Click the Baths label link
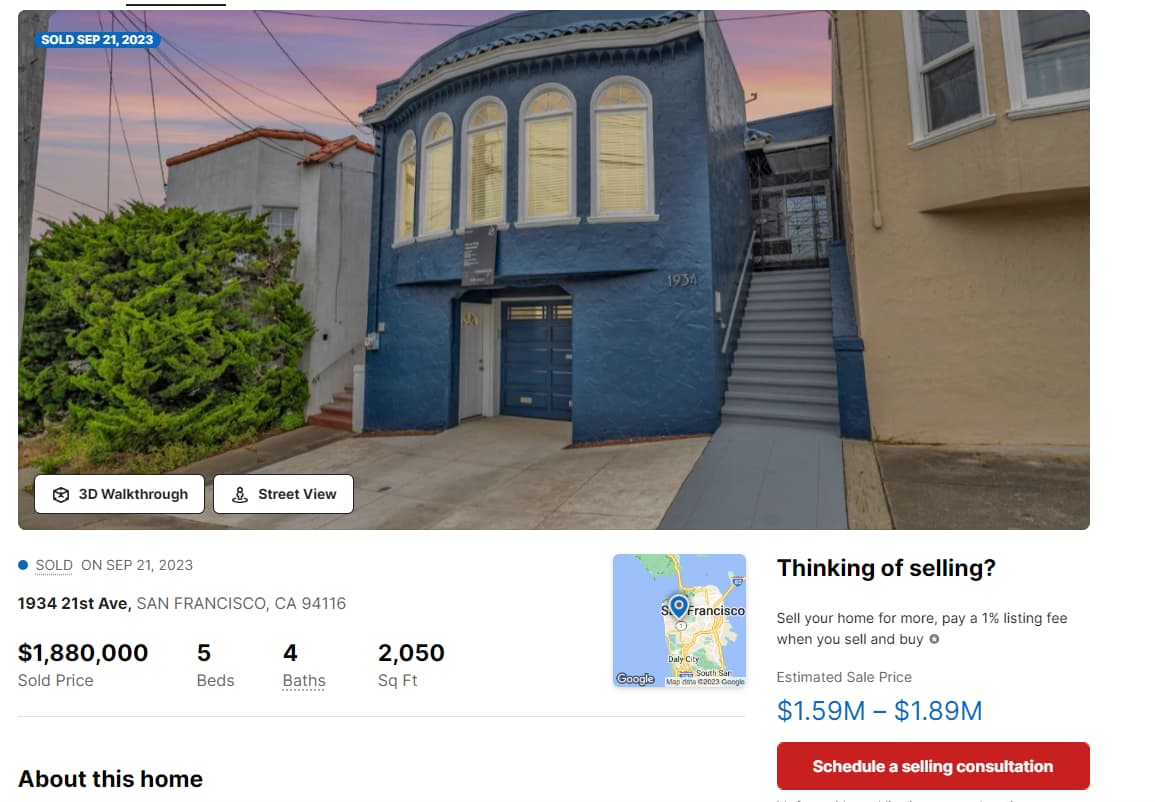Viewport: 1155px width, 802px height. click(x=303, y=680)
